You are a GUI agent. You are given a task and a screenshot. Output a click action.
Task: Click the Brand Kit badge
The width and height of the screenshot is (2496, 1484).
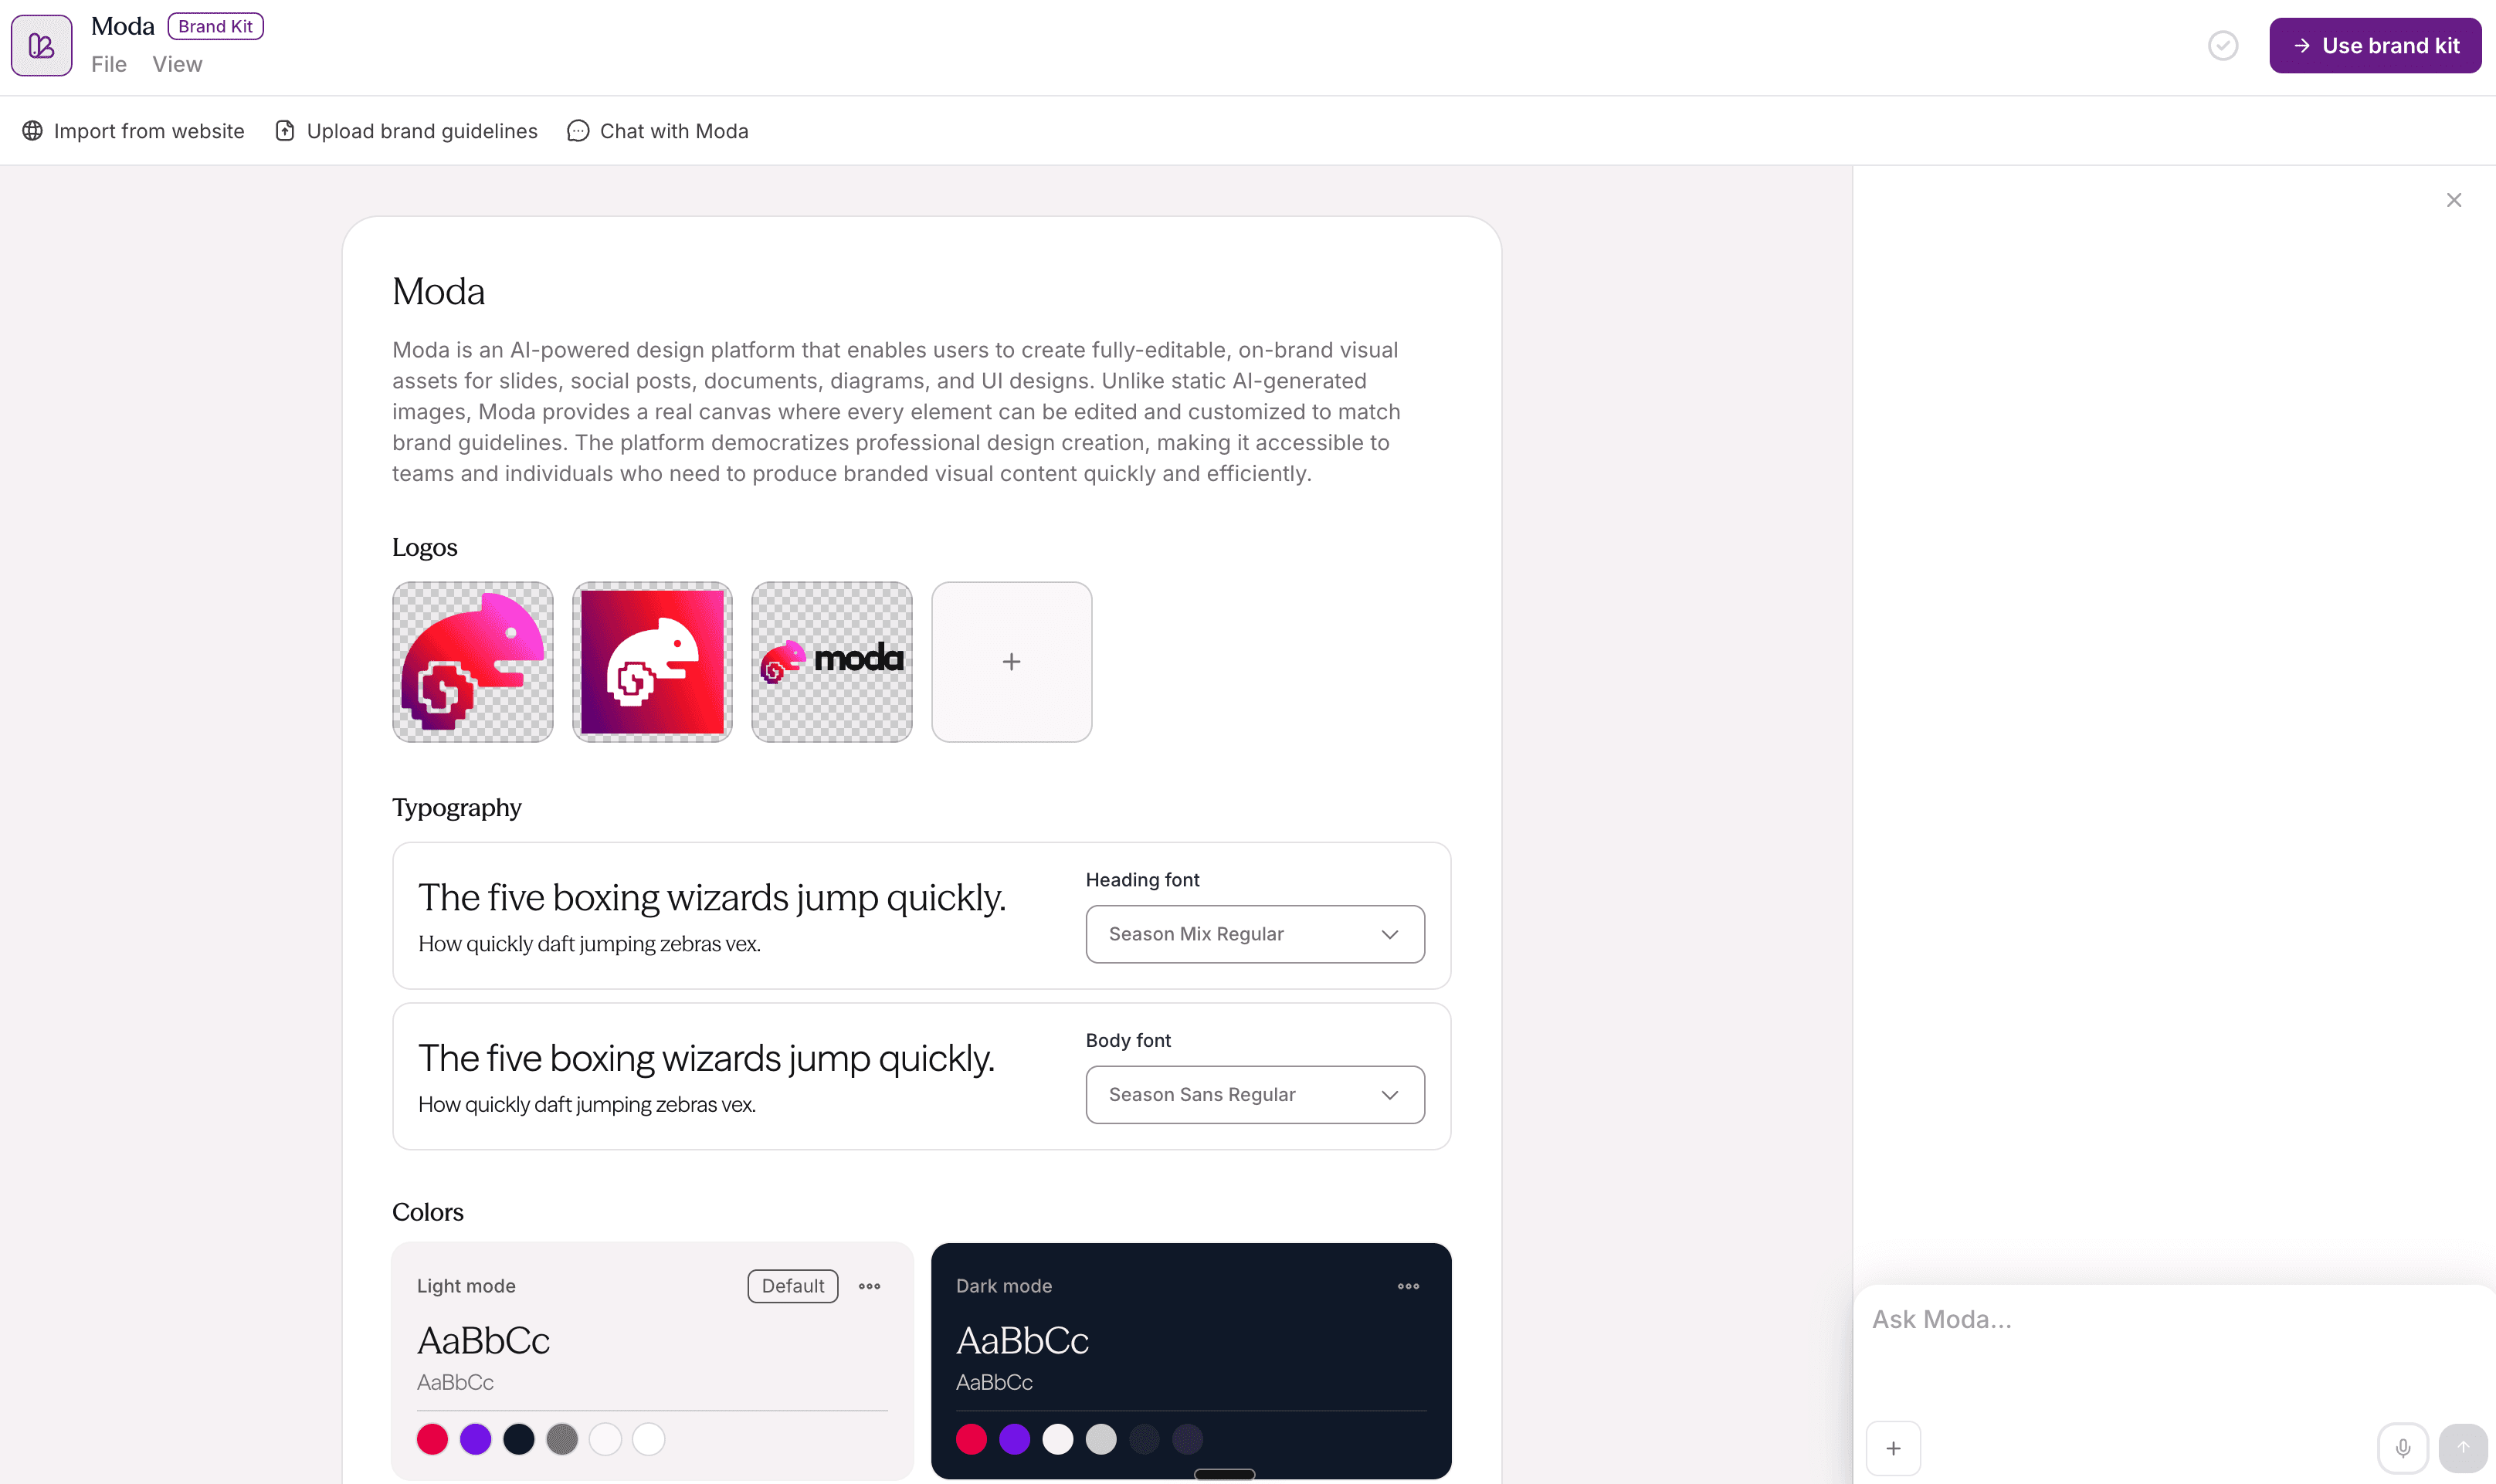coord(215,26)
